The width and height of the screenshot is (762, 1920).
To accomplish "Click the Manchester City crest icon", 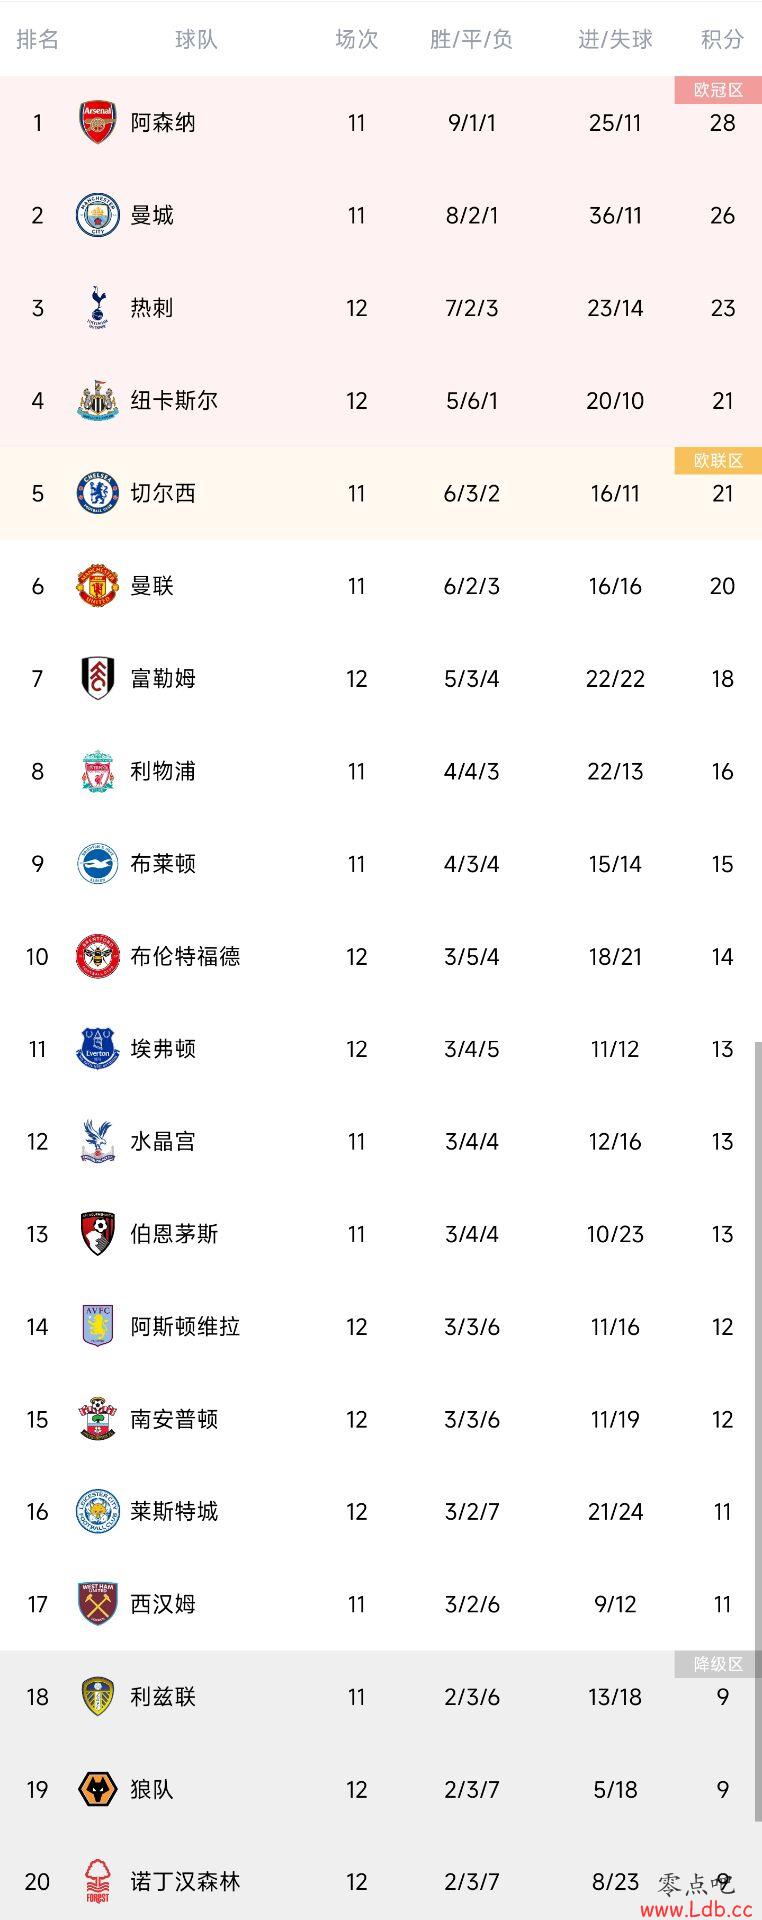I will click(98, 215).
